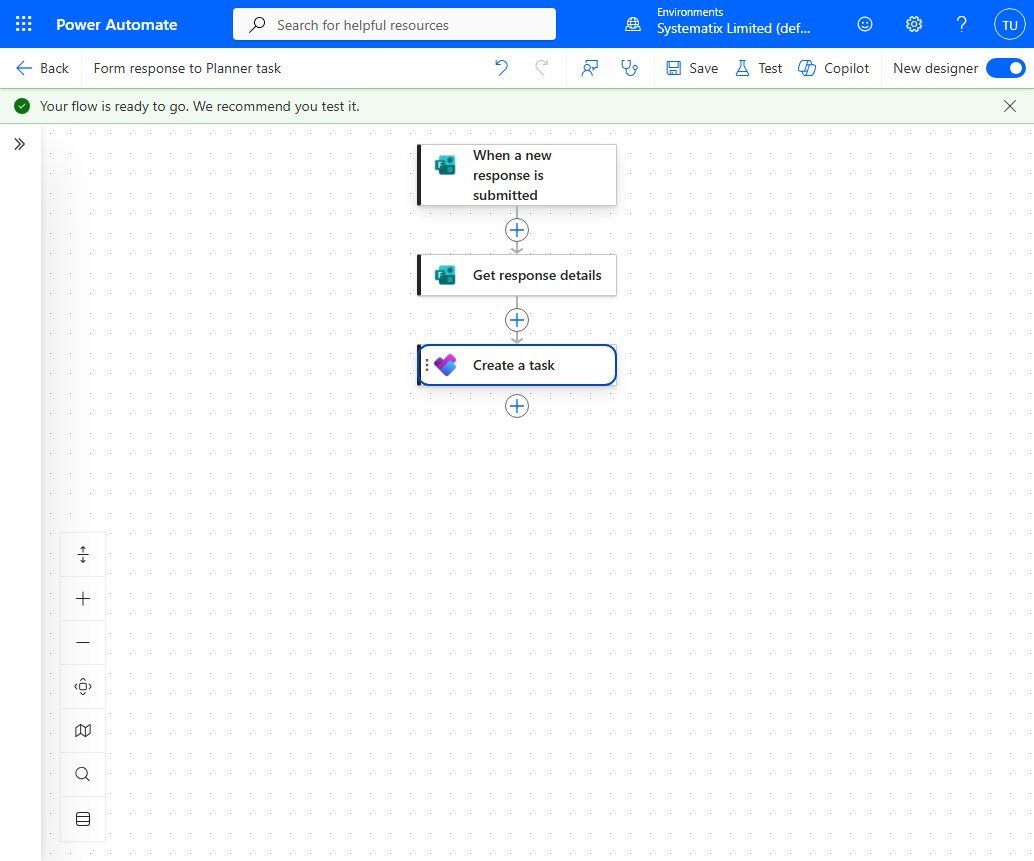Fit the flow to view
Image resolution: width=1034 pixels, height=861 pixels.
(x=83, y=687)
